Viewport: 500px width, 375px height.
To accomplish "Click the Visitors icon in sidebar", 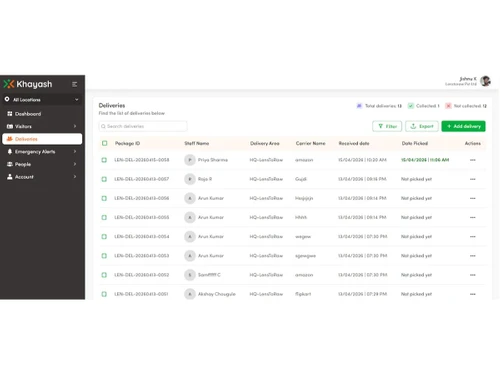I will click(10, 126).
